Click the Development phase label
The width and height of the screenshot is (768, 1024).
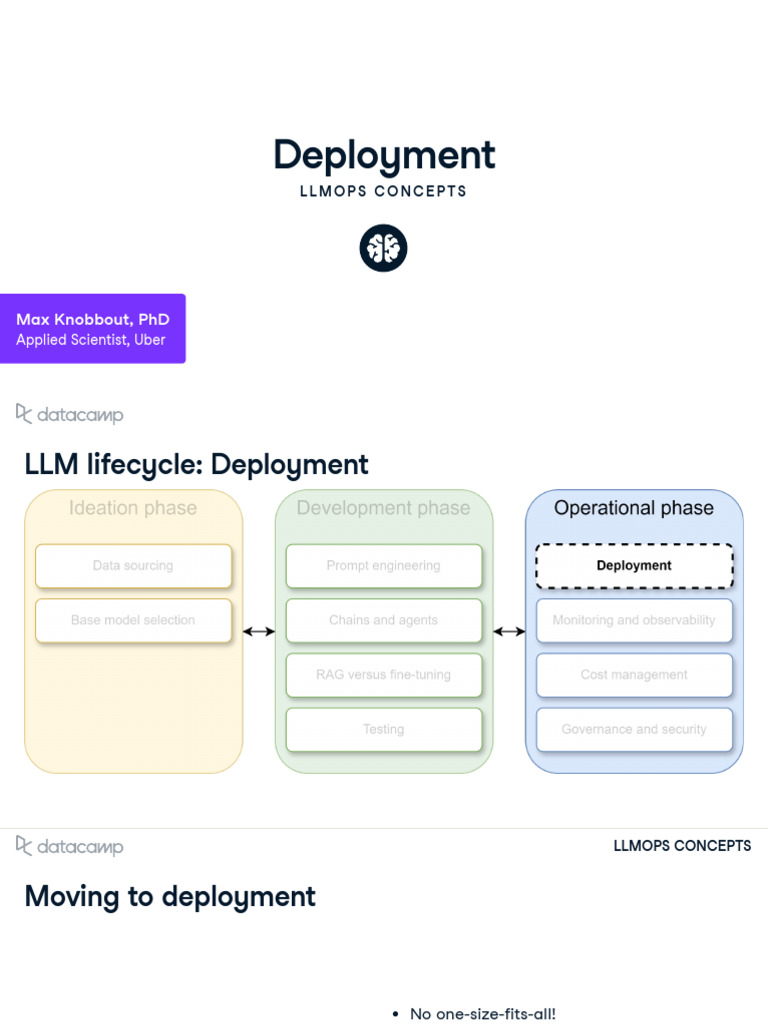click(383, 508)
